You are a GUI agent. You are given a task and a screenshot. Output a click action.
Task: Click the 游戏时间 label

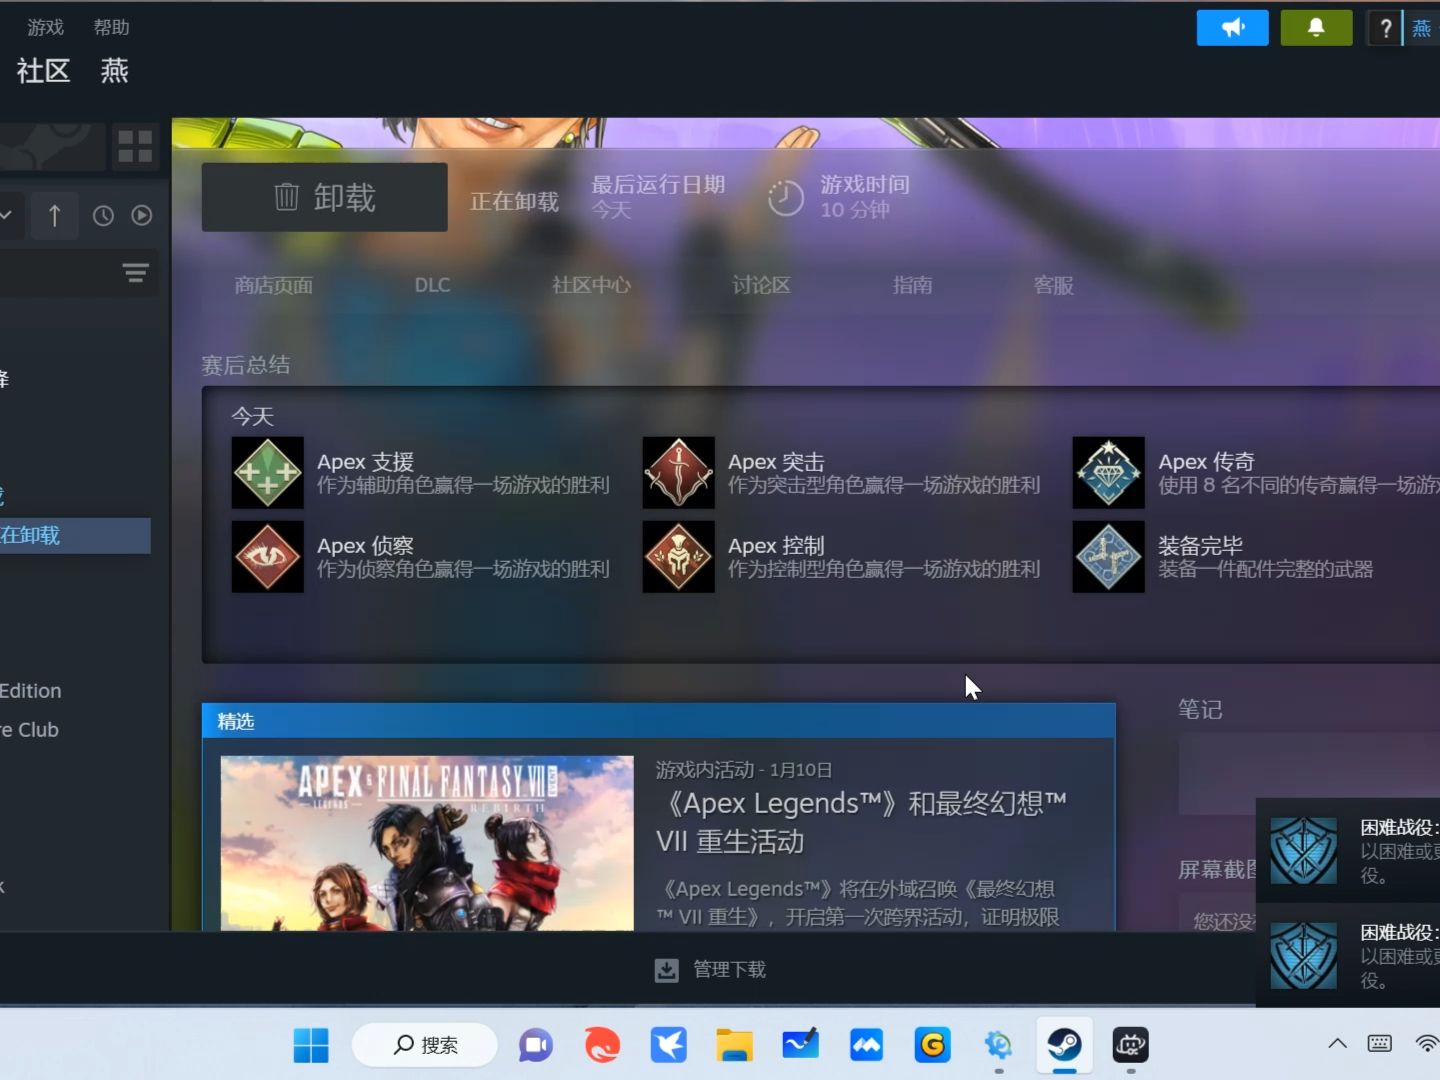click(x=865, y=185)
